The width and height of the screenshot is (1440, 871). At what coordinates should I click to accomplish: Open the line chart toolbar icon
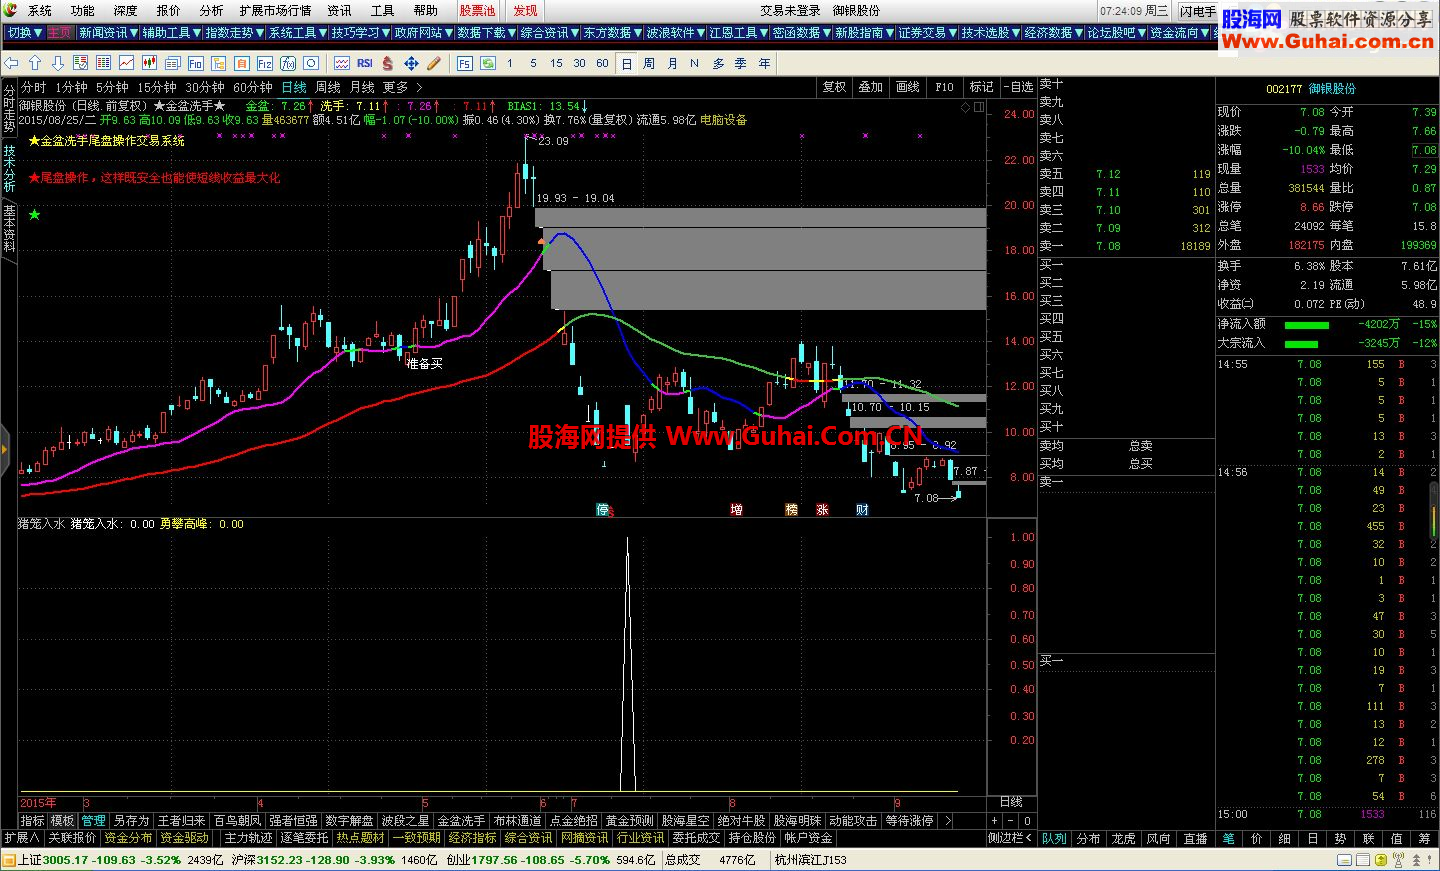127,63
